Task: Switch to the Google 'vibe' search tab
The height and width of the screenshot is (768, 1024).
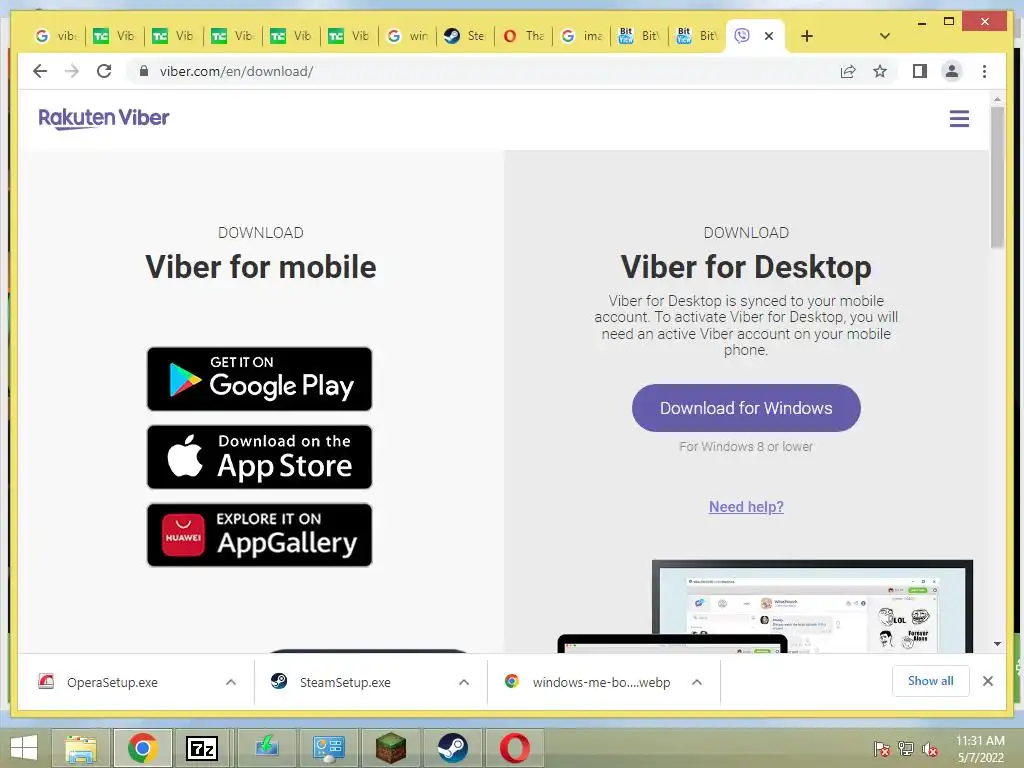Action: [x=56, y=36]
